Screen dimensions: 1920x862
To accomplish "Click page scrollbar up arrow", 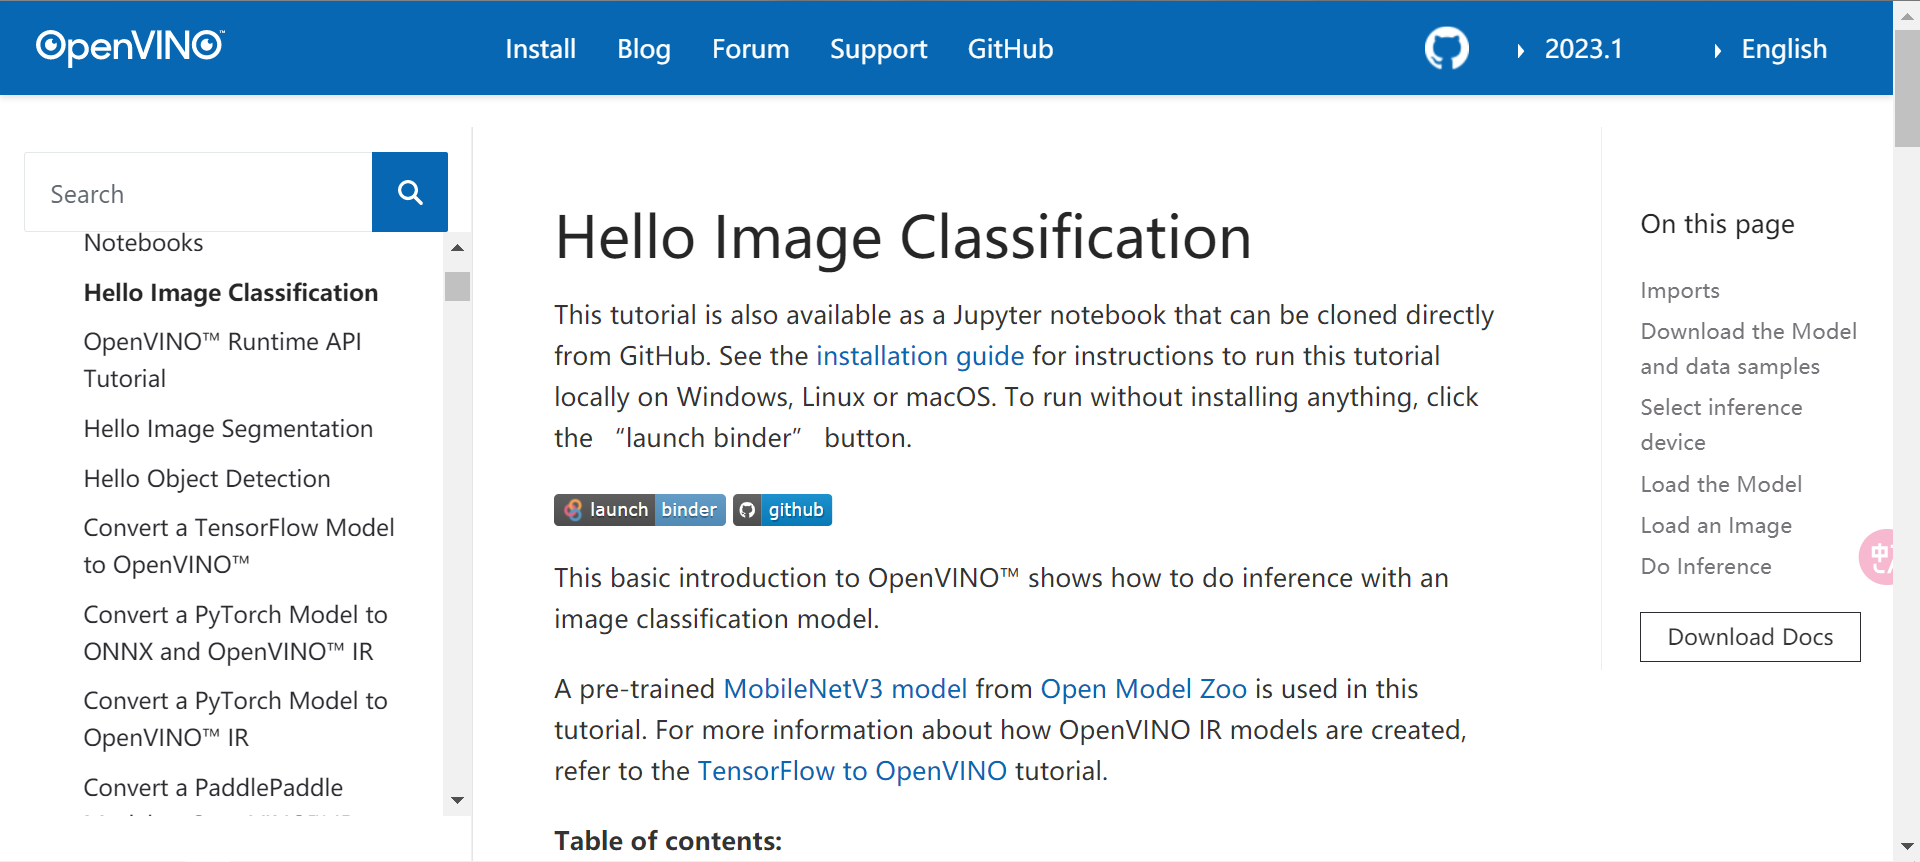I will [x=1906, y=14].
